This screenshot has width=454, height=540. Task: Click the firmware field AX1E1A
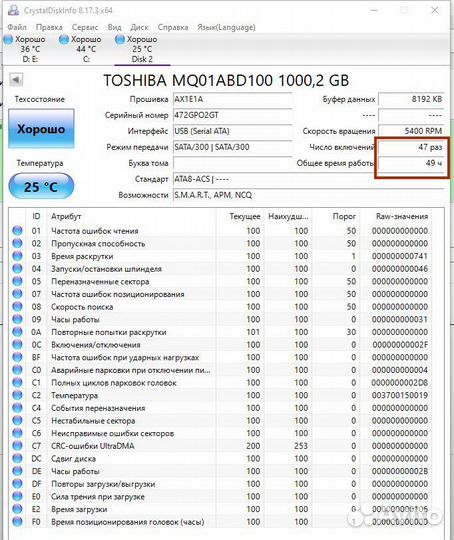[x=232, y=100]
